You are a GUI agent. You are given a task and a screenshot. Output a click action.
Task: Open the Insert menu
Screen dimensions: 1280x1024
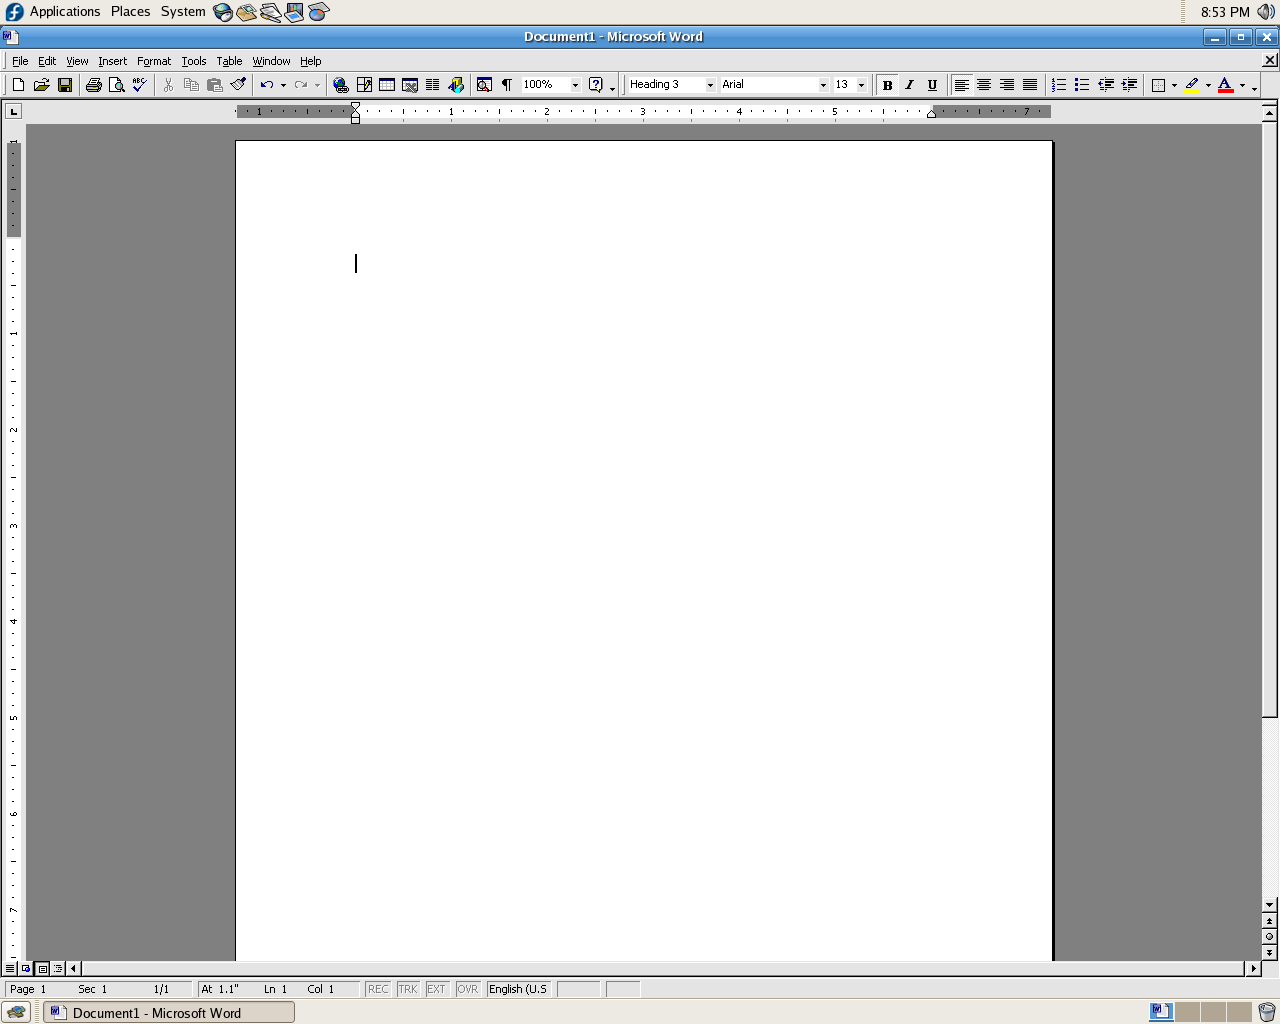tap(112, 61)
